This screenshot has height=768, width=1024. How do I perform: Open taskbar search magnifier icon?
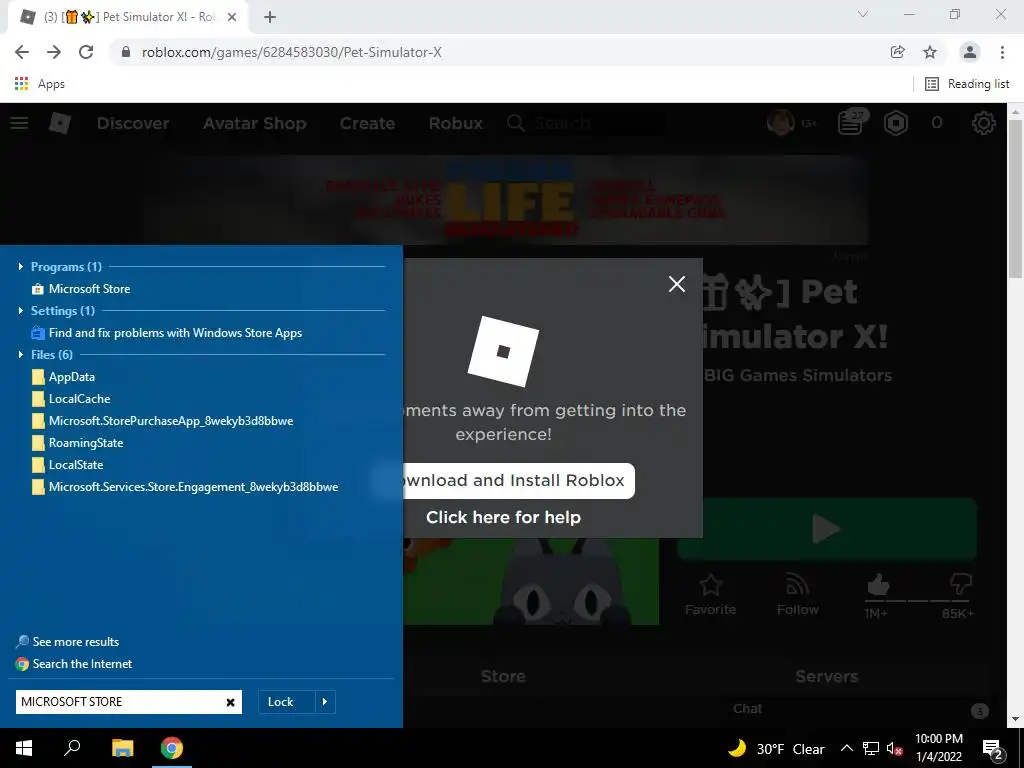click(72, 748)
